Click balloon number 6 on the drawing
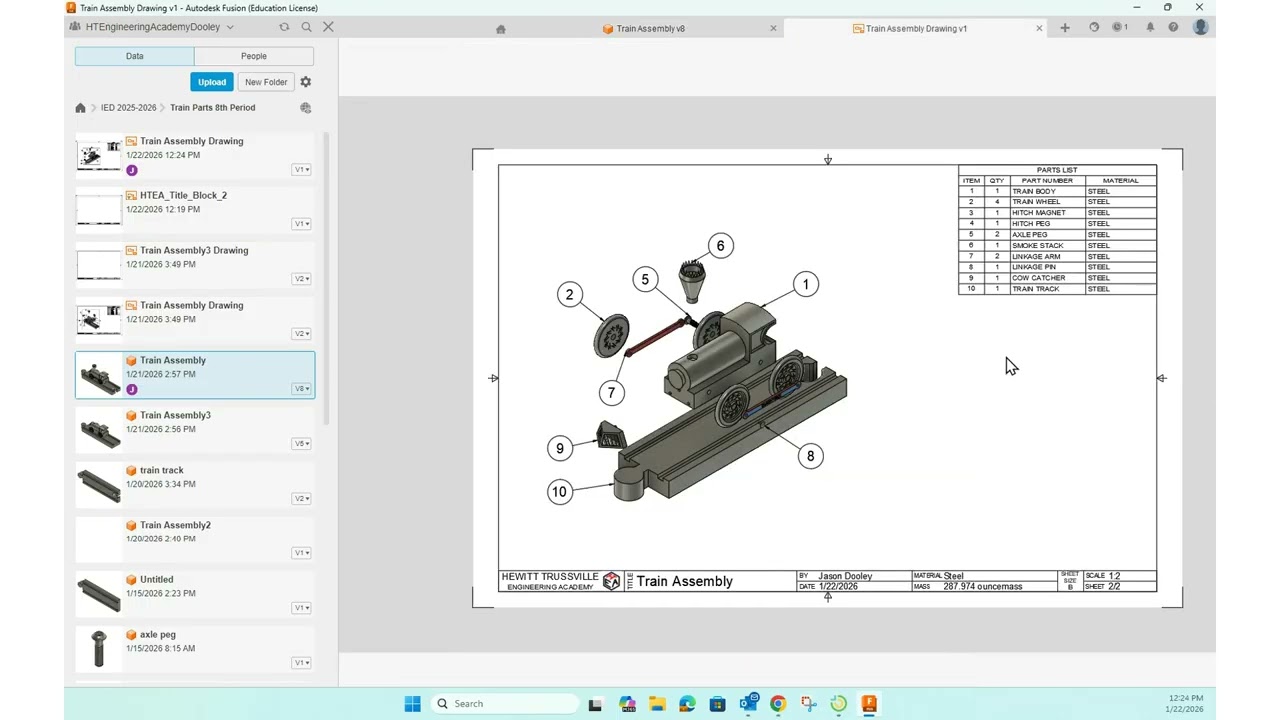 pyautogui.click(x=720, y=246)
